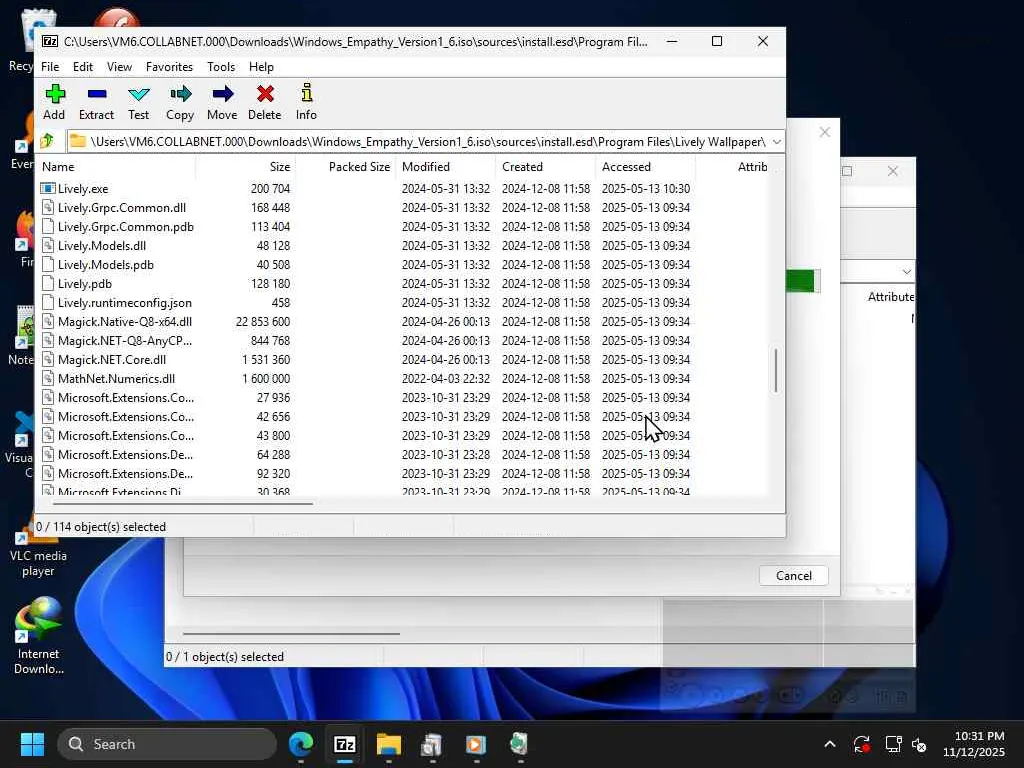Select the MathNet.Numerics.dll file

(x=116, y=379)
